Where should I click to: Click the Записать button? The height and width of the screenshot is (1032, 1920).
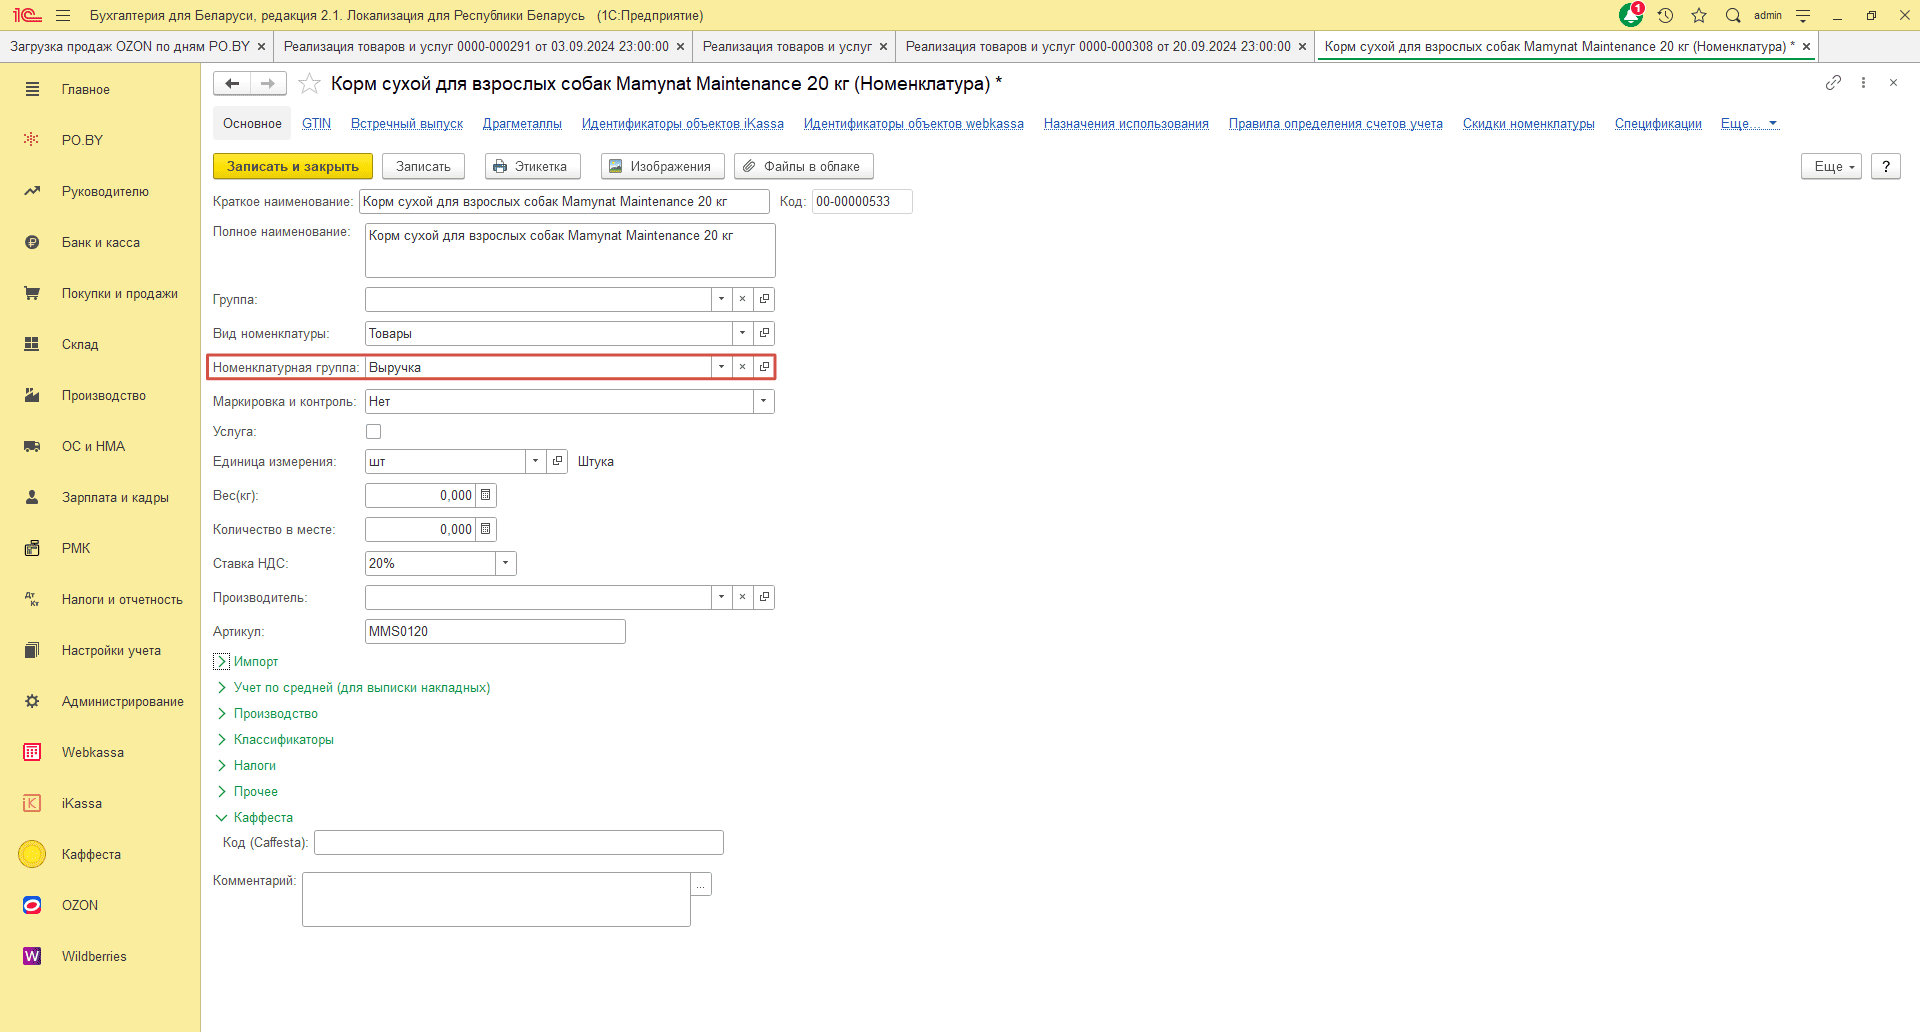(x=423, y=166)
